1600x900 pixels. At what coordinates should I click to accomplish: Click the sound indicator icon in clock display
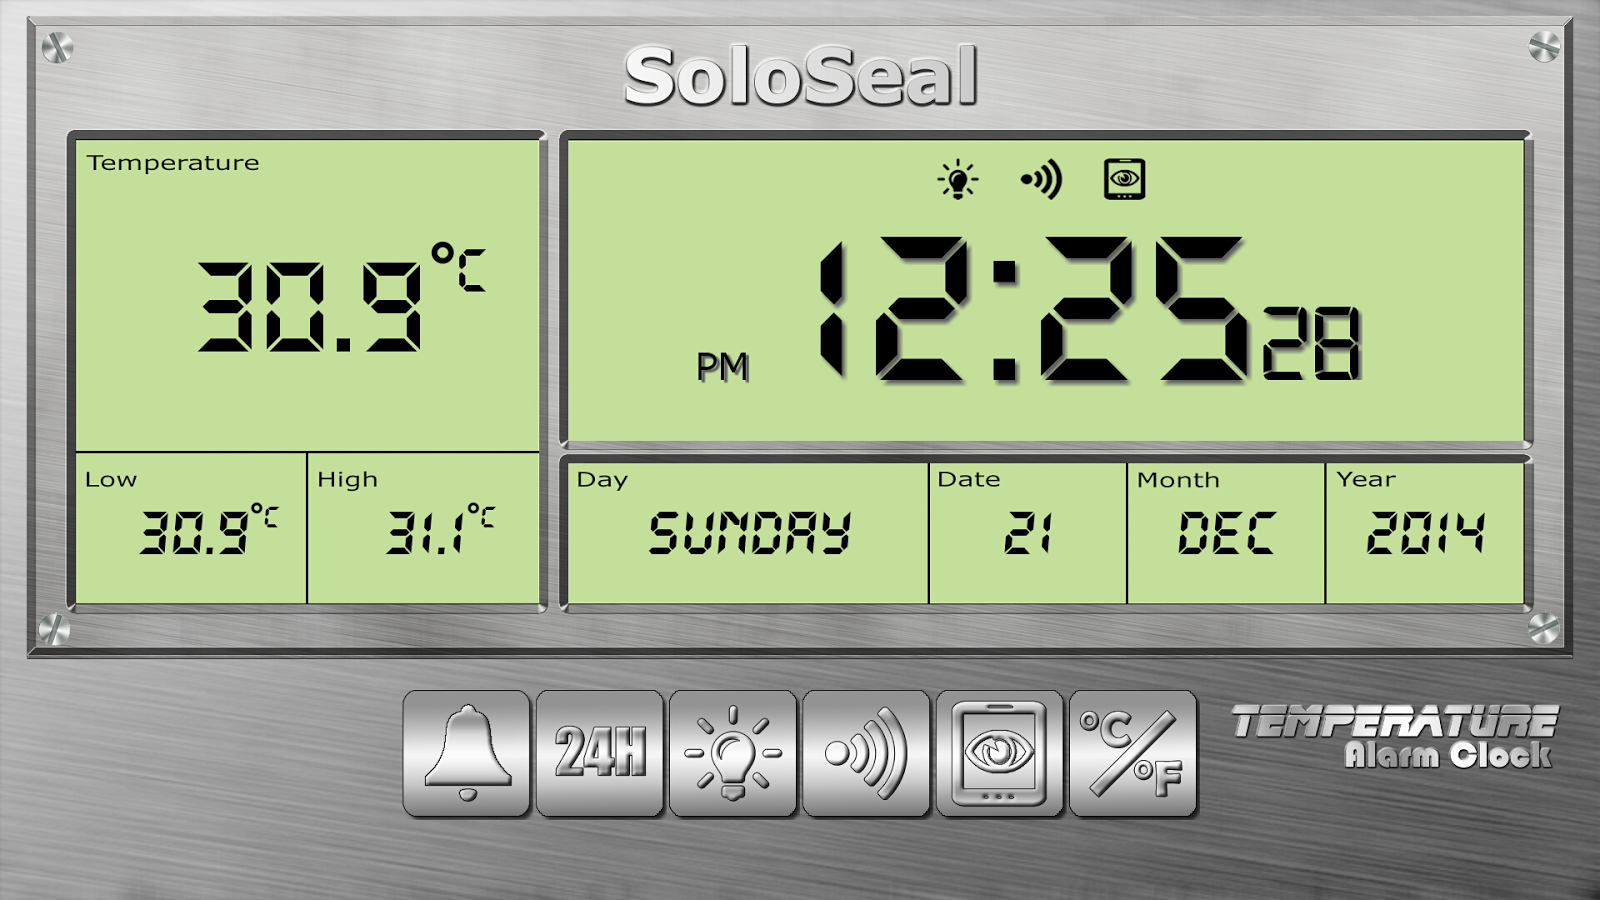click(x=1041, y=180)
